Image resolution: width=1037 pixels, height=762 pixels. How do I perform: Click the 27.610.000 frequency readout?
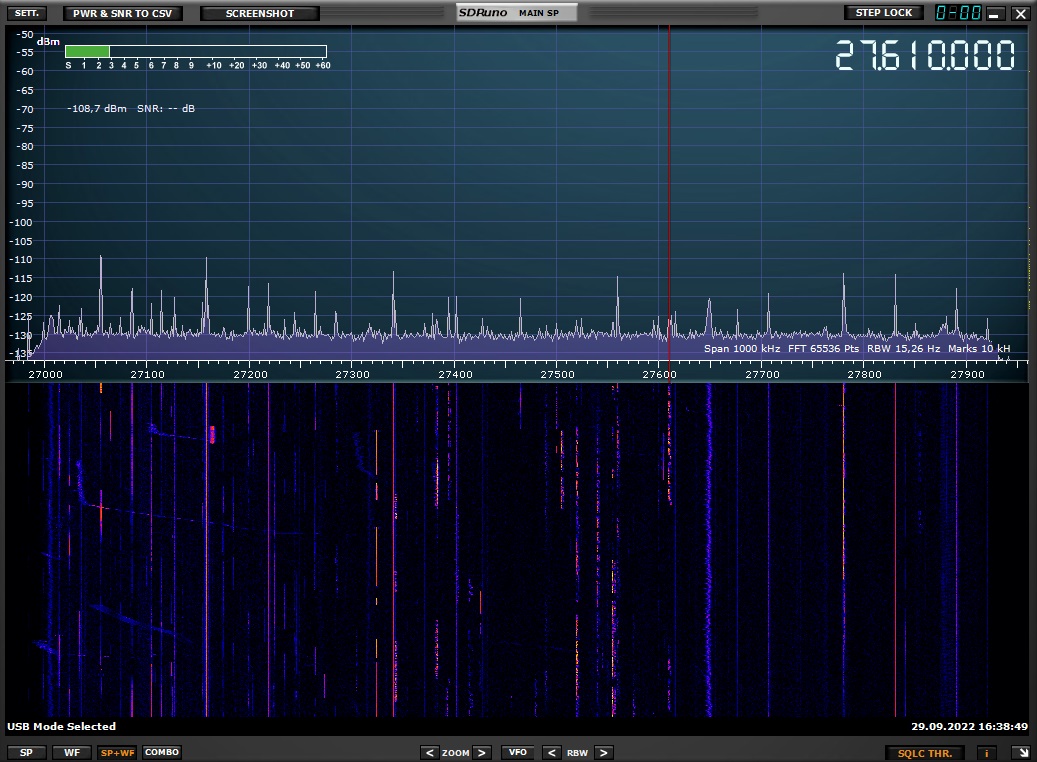925,55
